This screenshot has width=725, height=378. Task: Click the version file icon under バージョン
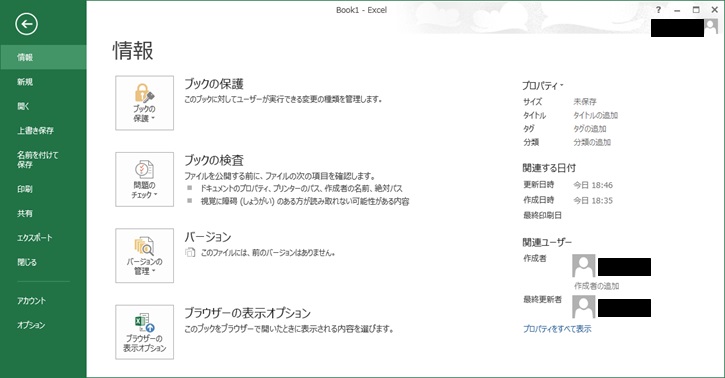(190, 252)
